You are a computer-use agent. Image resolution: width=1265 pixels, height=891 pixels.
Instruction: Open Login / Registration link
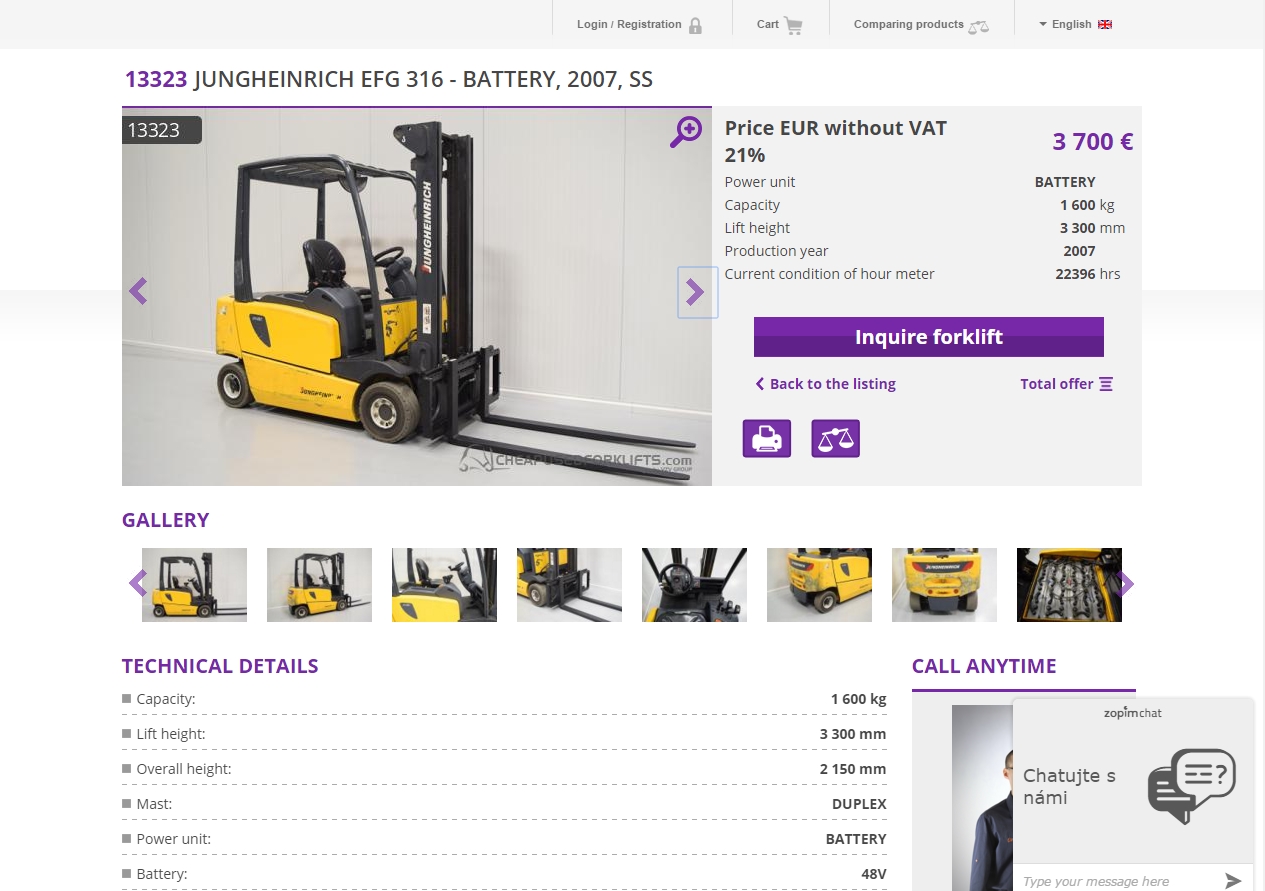639,24
